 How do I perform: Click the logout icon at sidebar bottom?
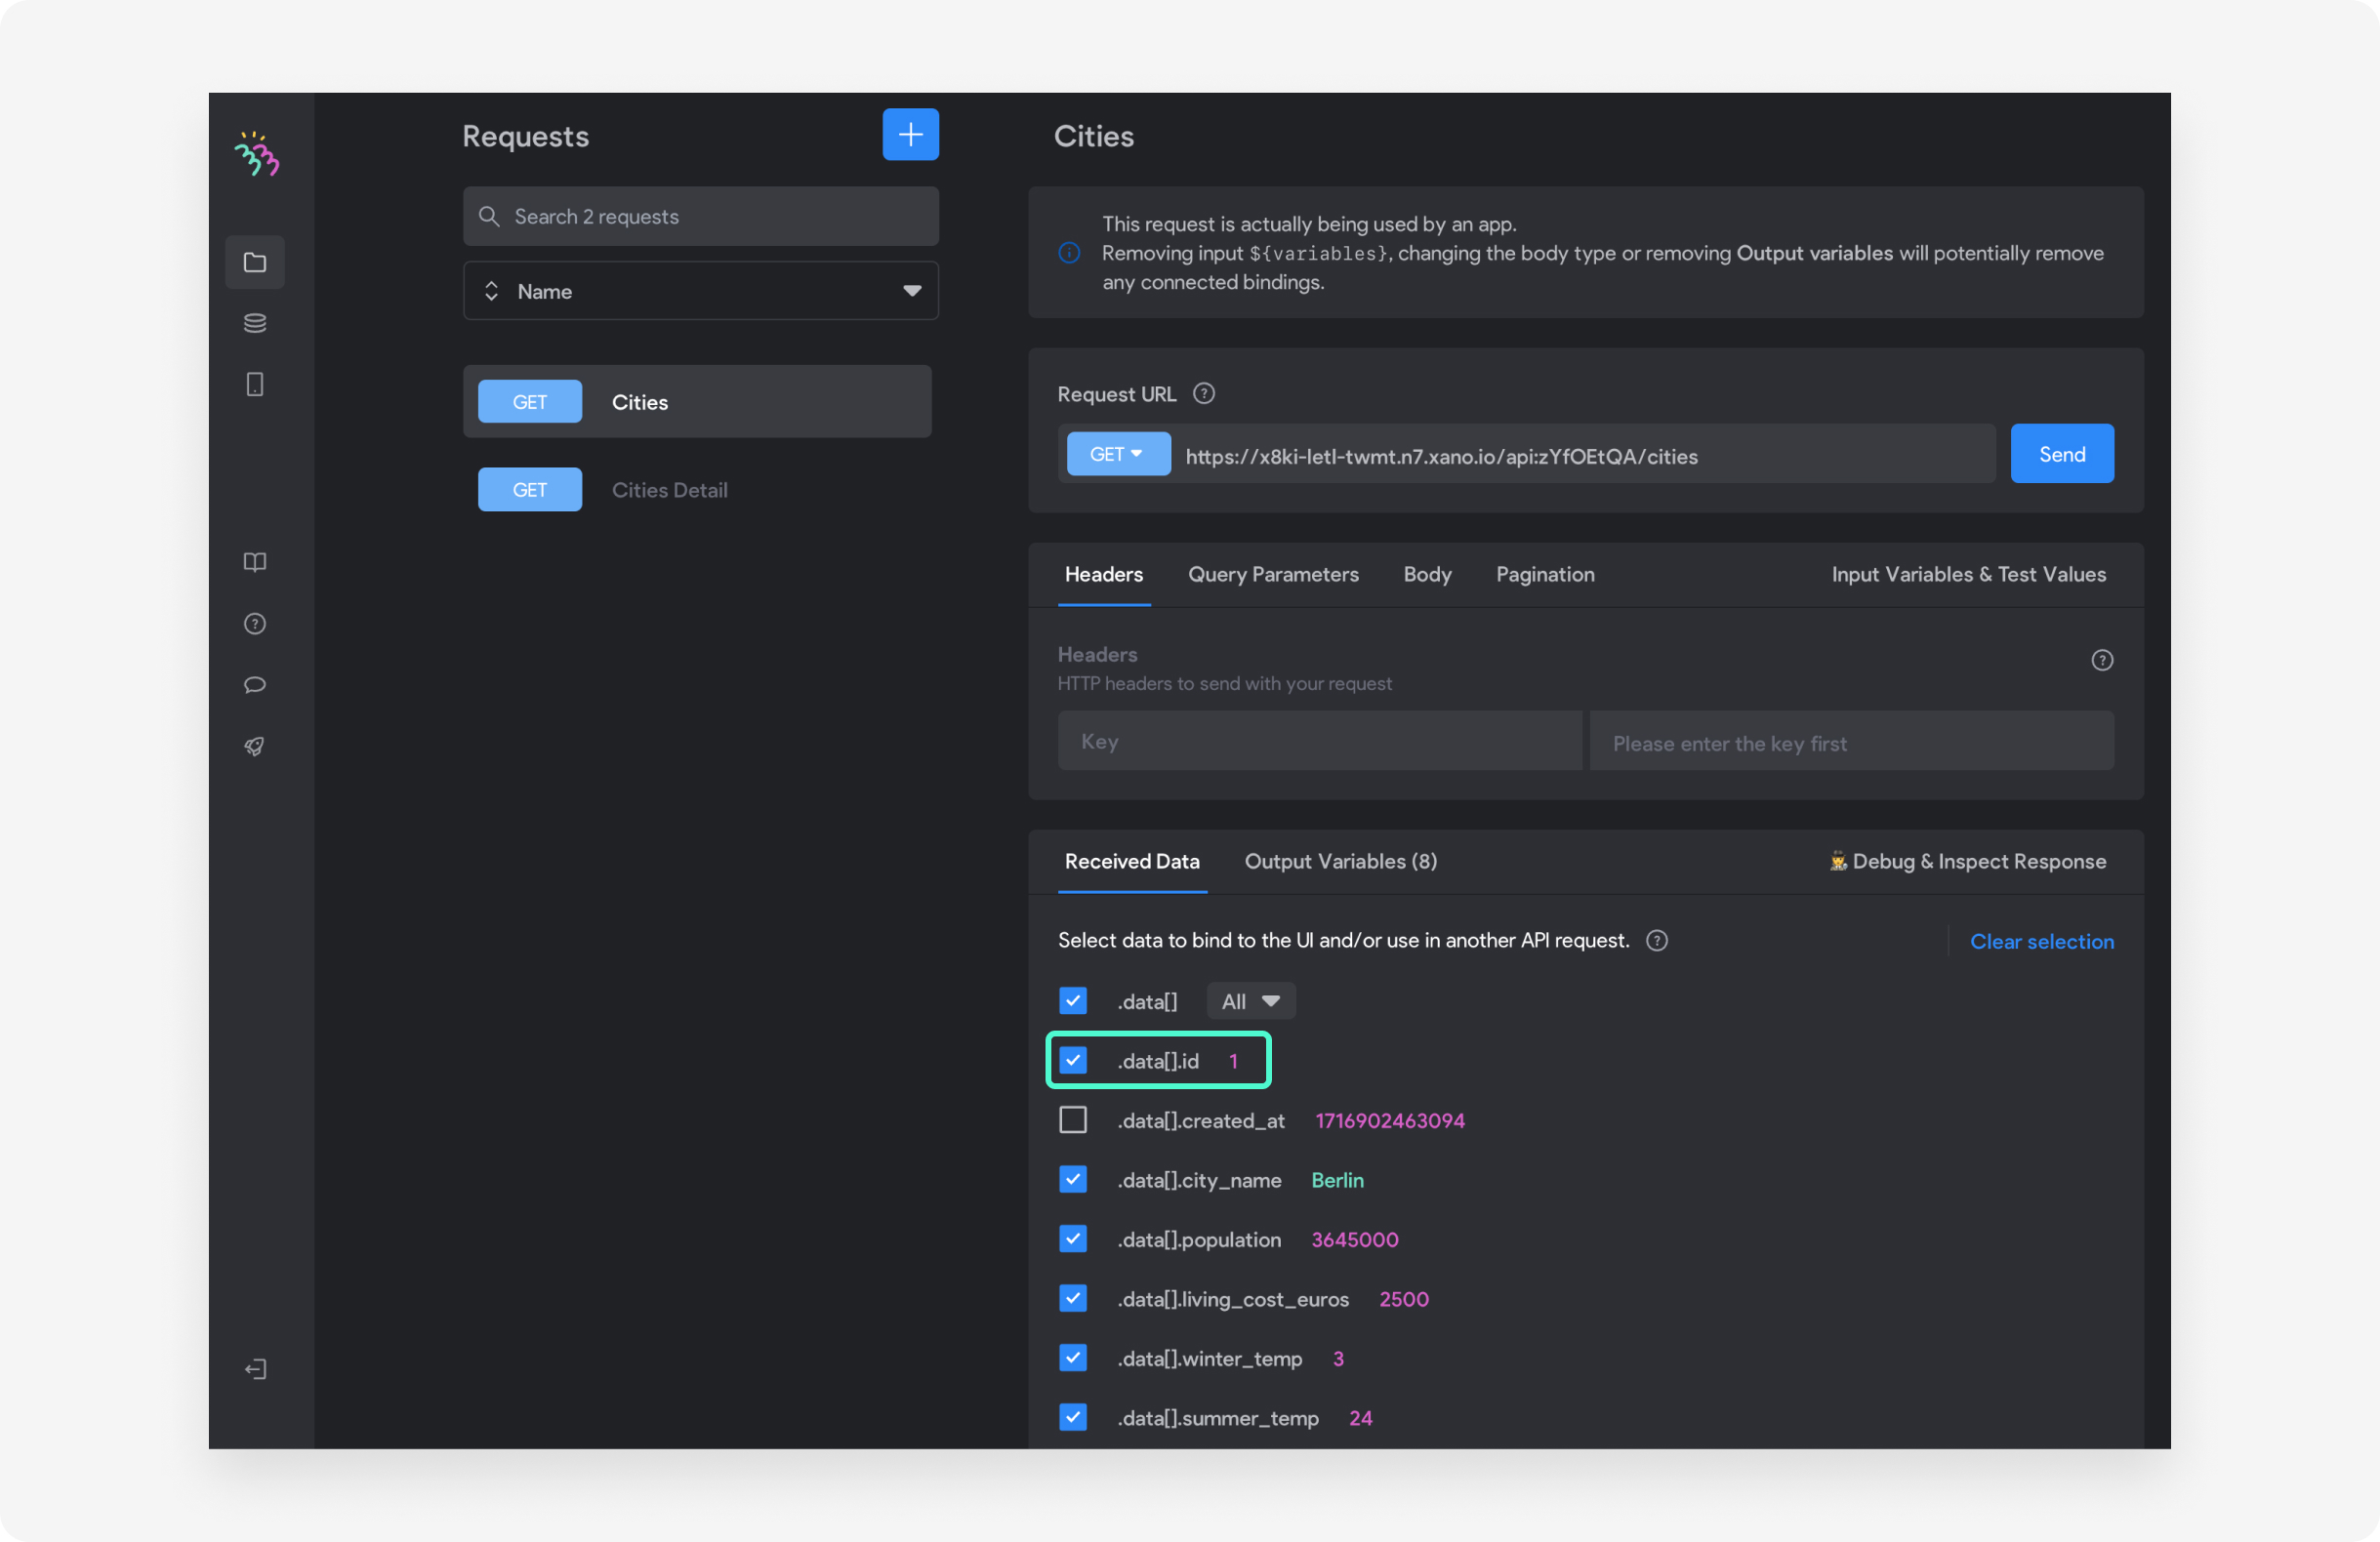(255, 1369)
